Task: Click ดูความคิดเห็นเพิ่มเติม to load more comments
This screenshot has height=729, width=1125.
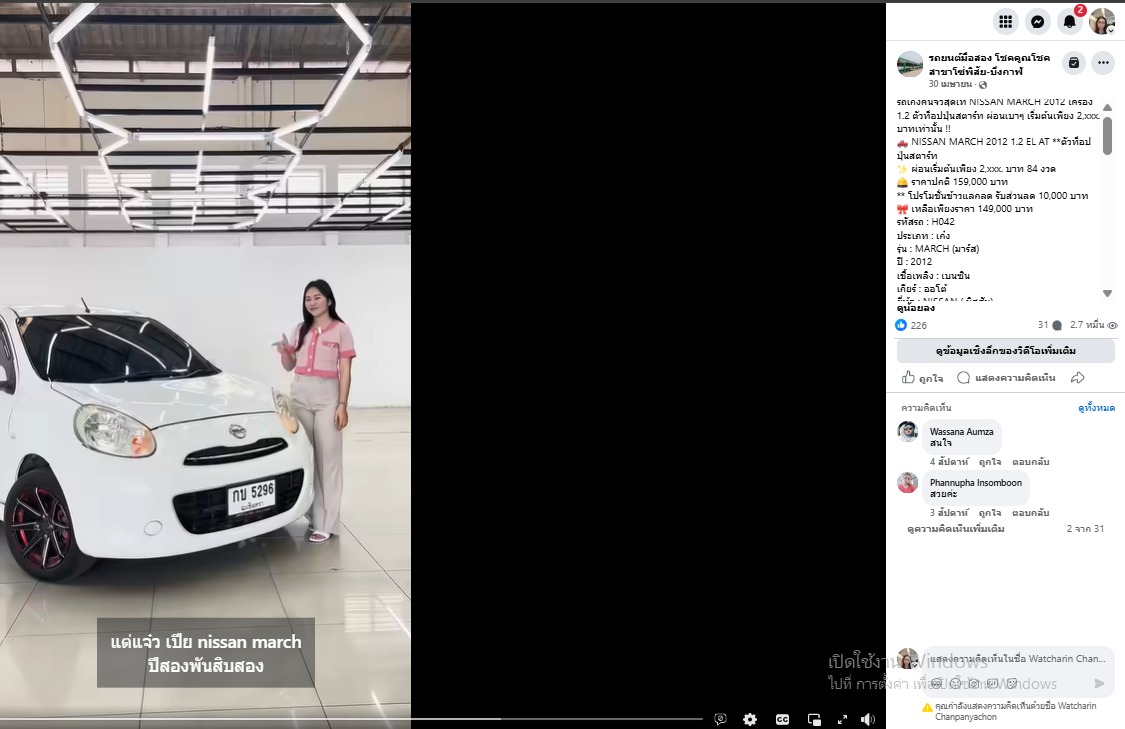Action: (x=956, y=529)
